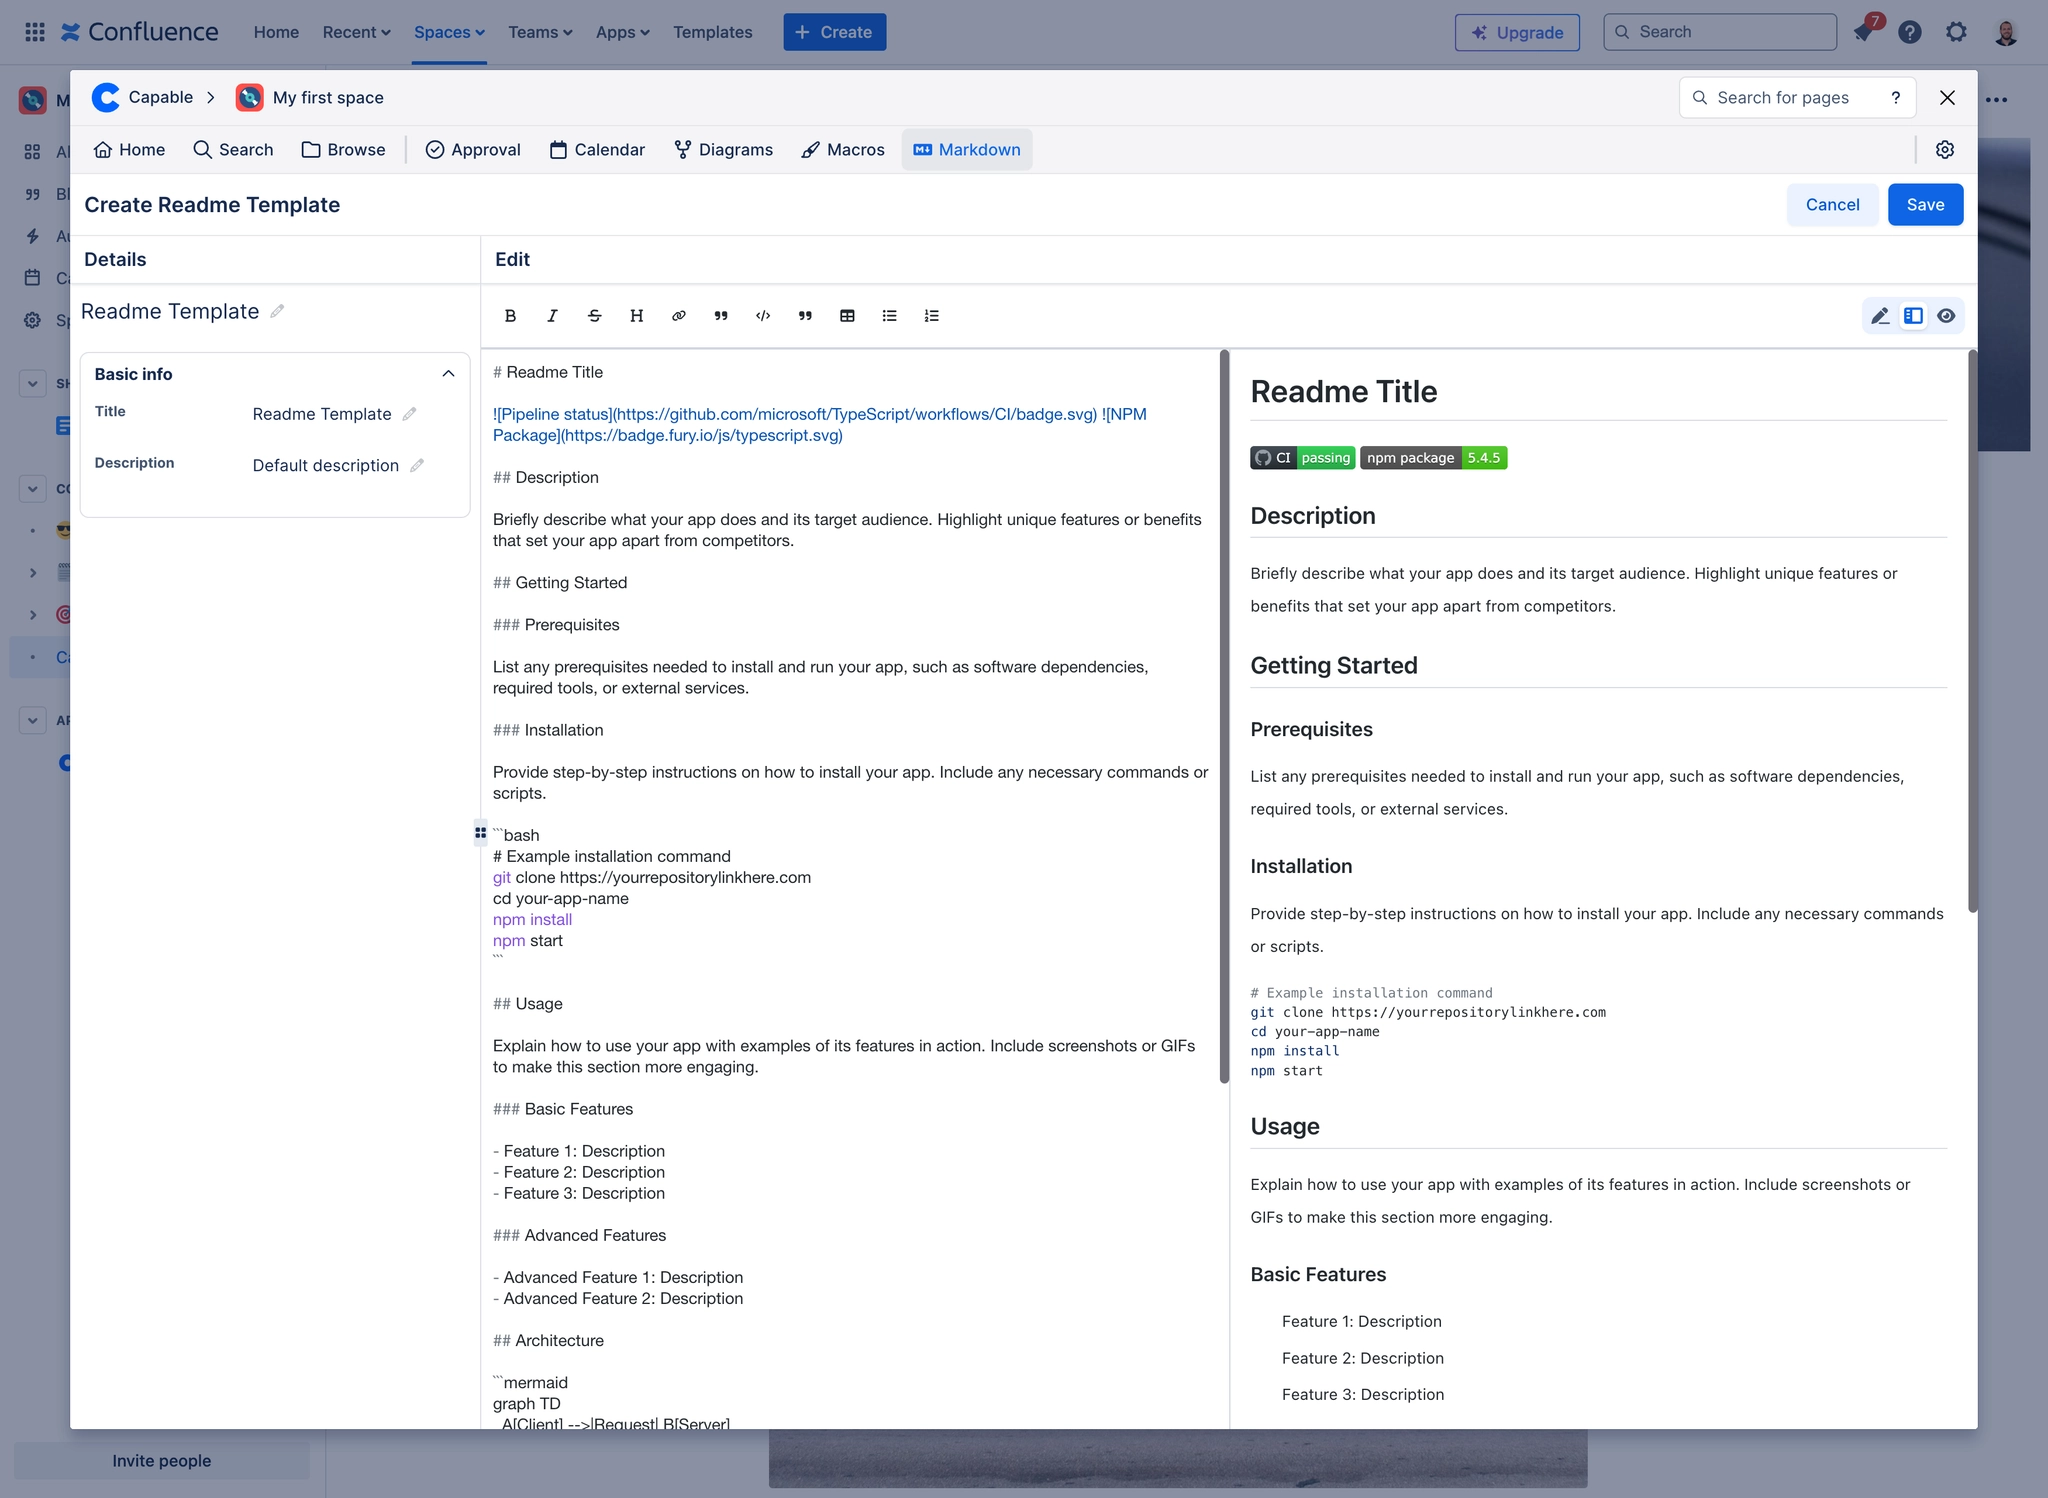Insert a code snippet with code icon
The image size is (2048, 1498).
click(x=763, y=316)
